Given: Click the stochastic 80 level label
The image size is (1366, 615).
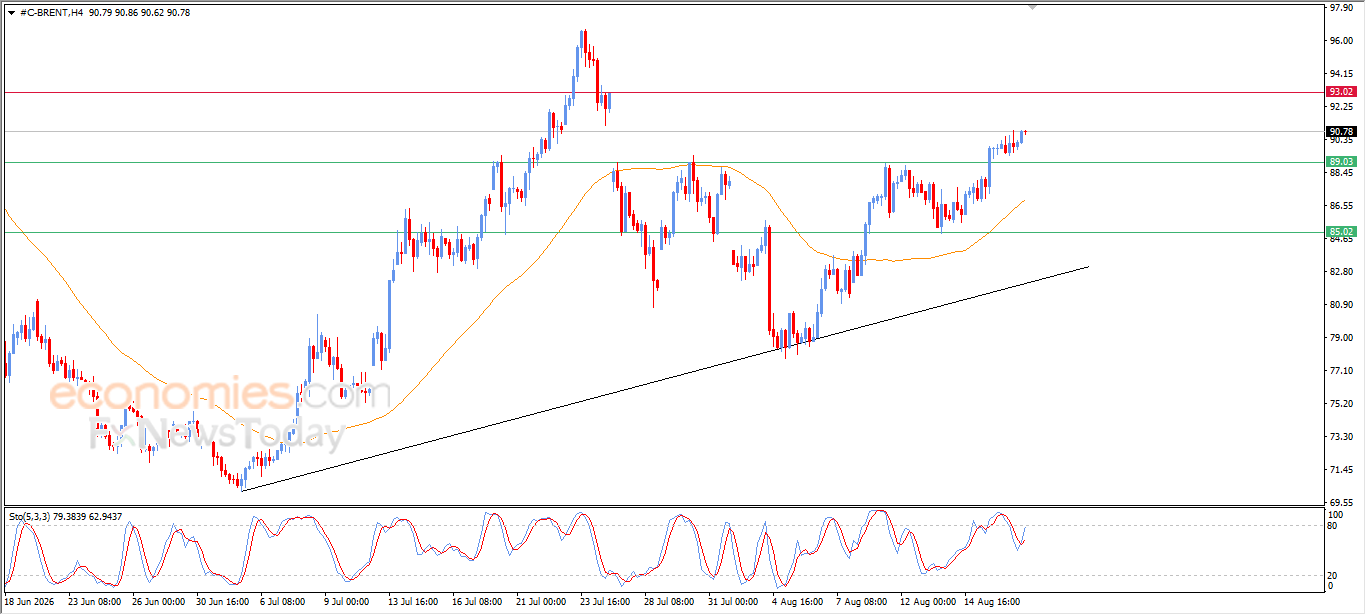Looking at the screenshot, I should (1334, 525).
